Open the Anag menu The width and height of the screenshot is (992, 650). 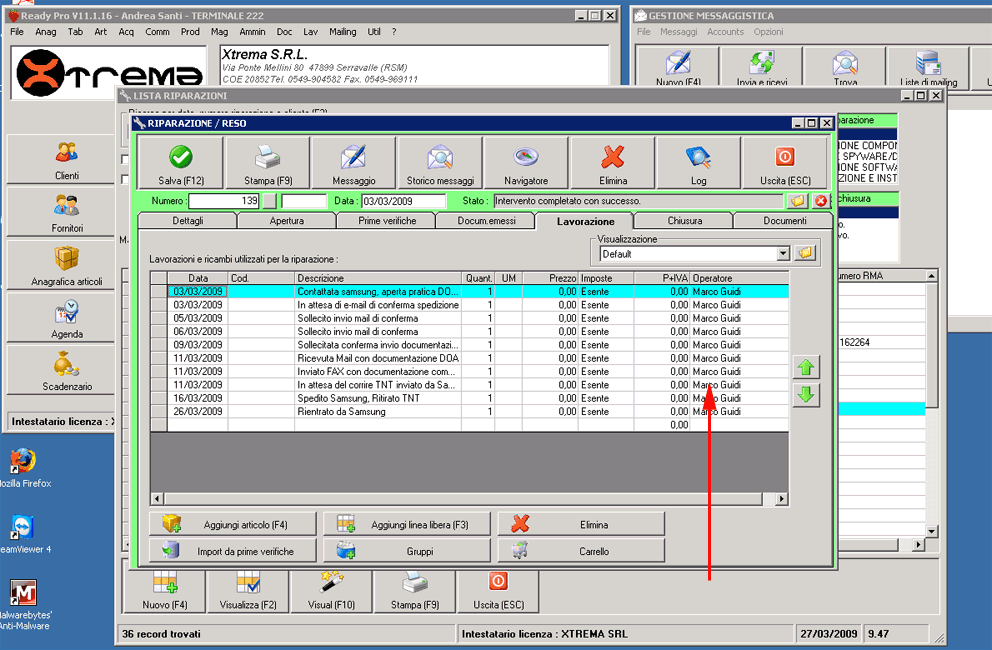46,32
